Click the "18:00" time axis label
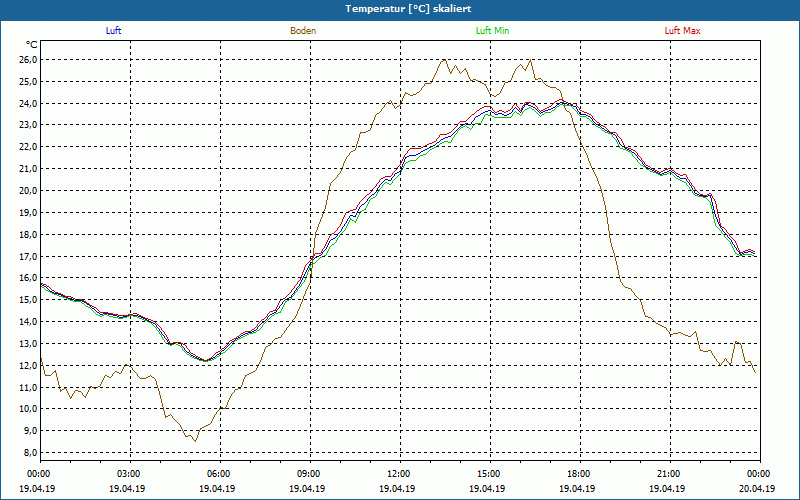 (580, 474)
